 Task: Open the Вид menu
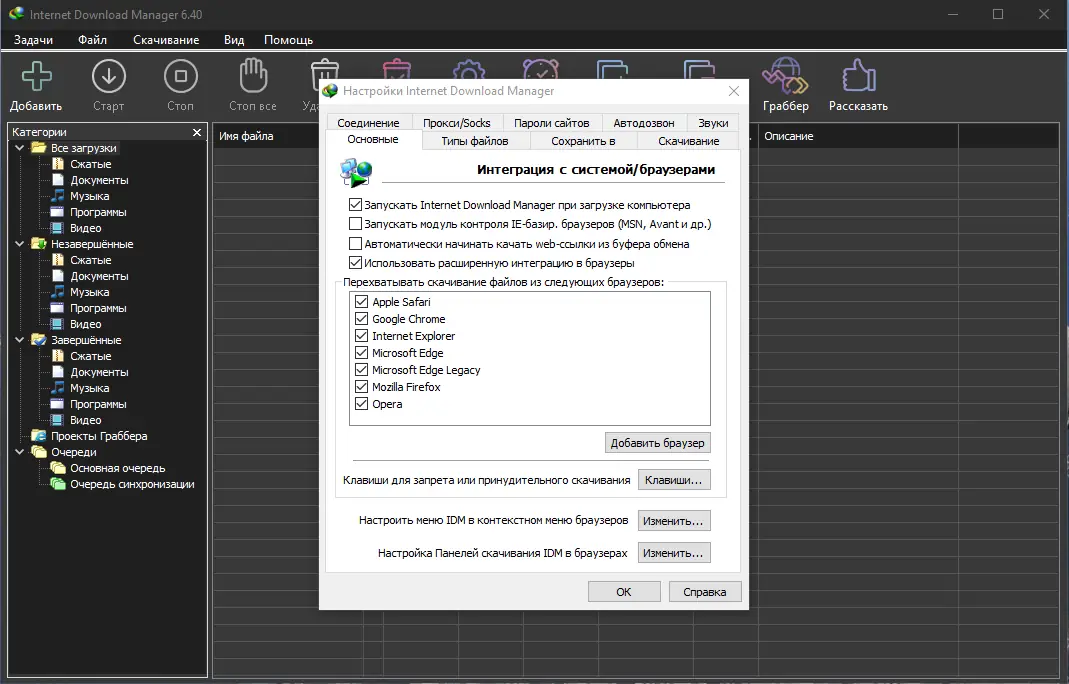click(x=234, y=40)
